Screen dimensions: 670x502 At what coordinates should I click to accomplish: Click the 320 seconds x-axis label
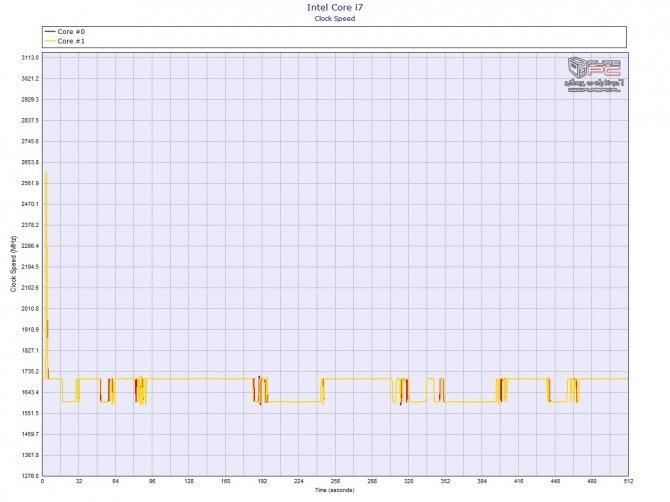(408, 481)
